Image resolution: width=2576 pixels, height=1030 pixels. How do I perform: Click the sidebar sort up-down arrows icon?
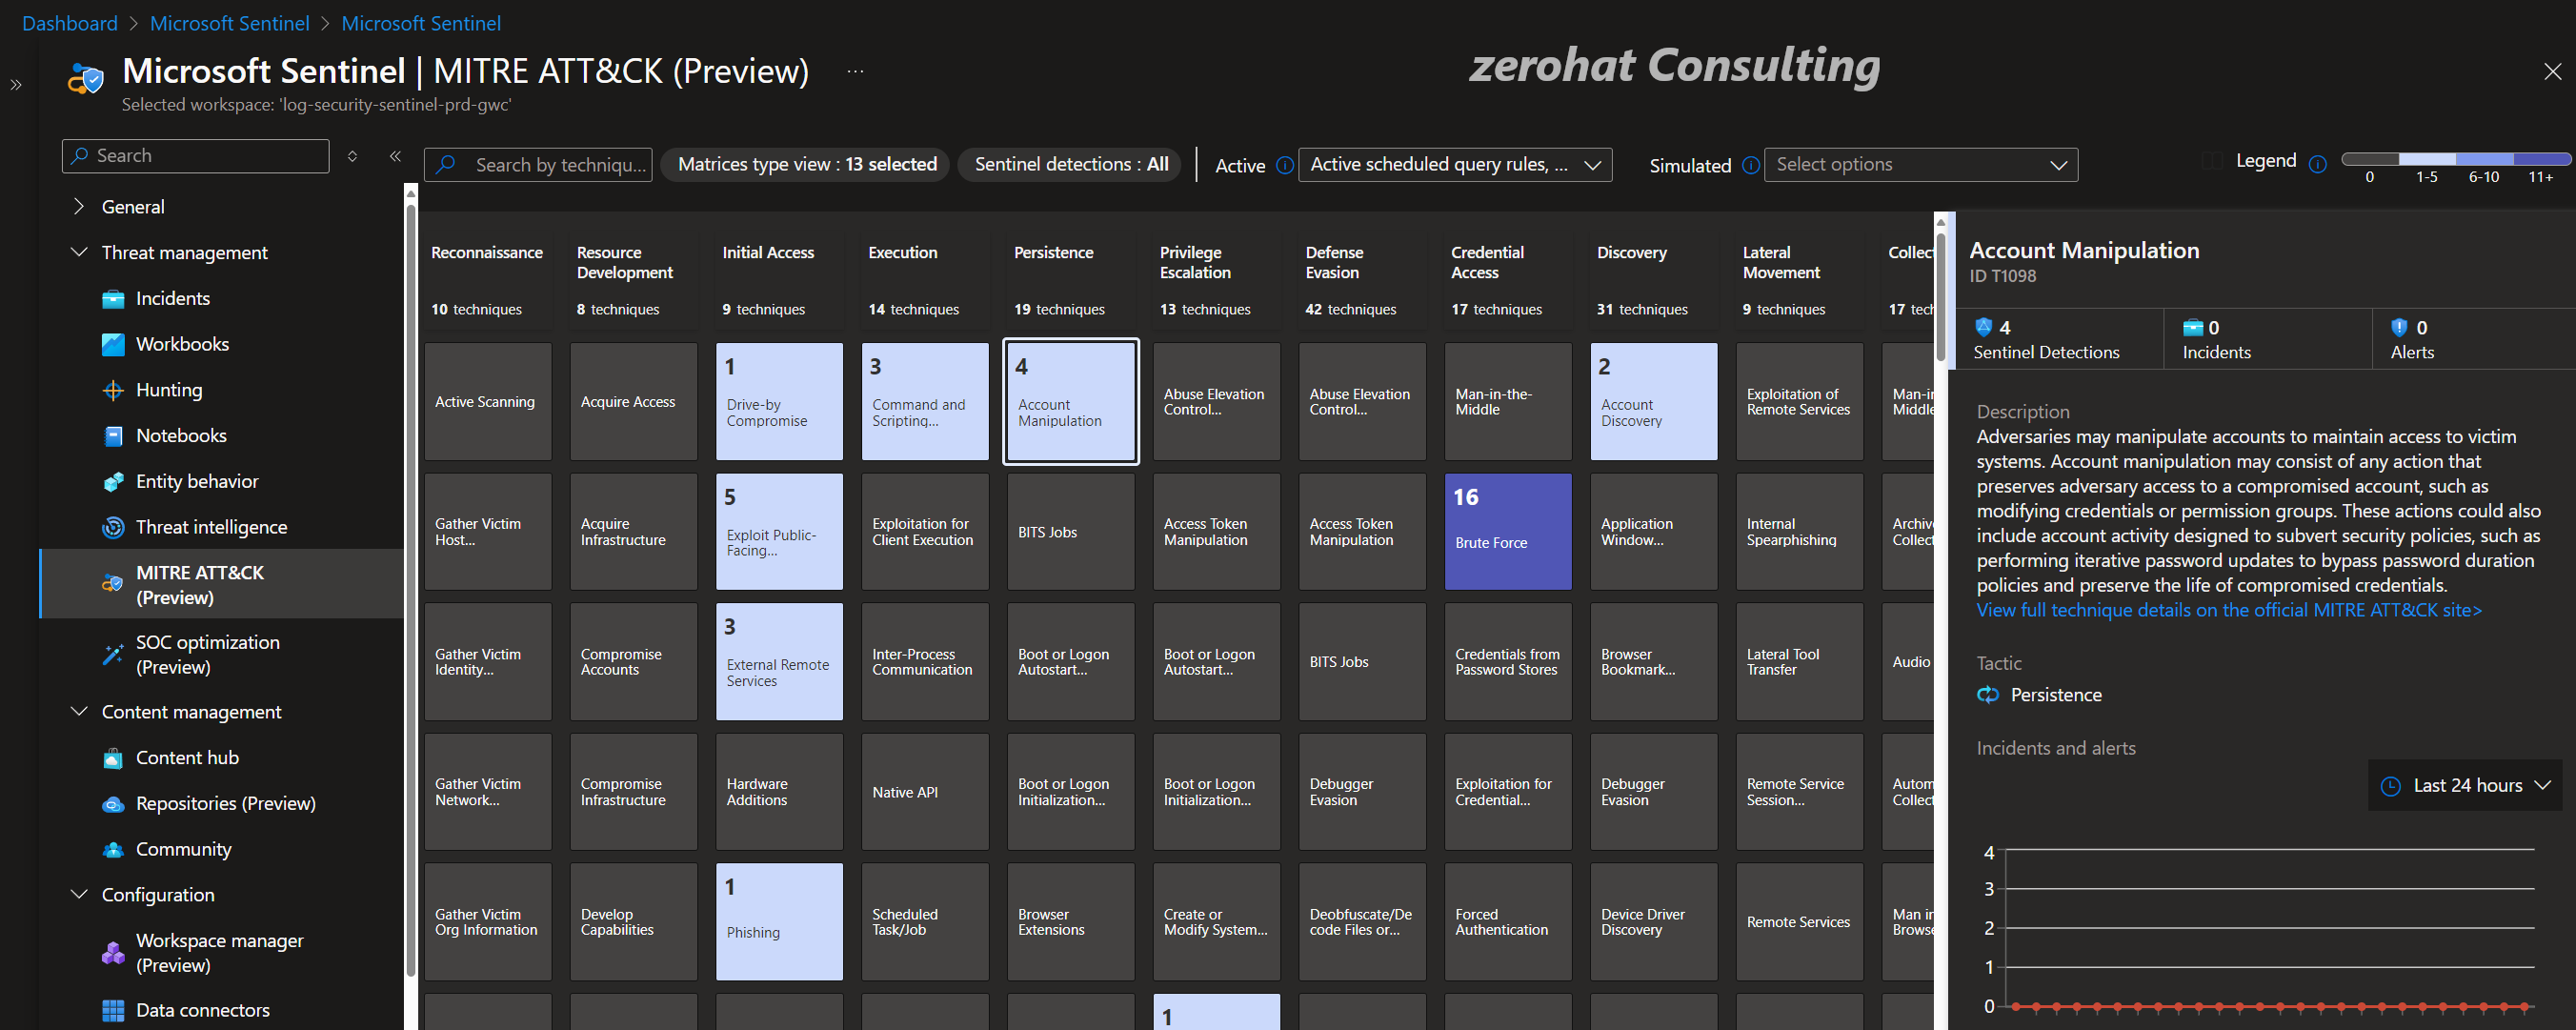point(352,156)
